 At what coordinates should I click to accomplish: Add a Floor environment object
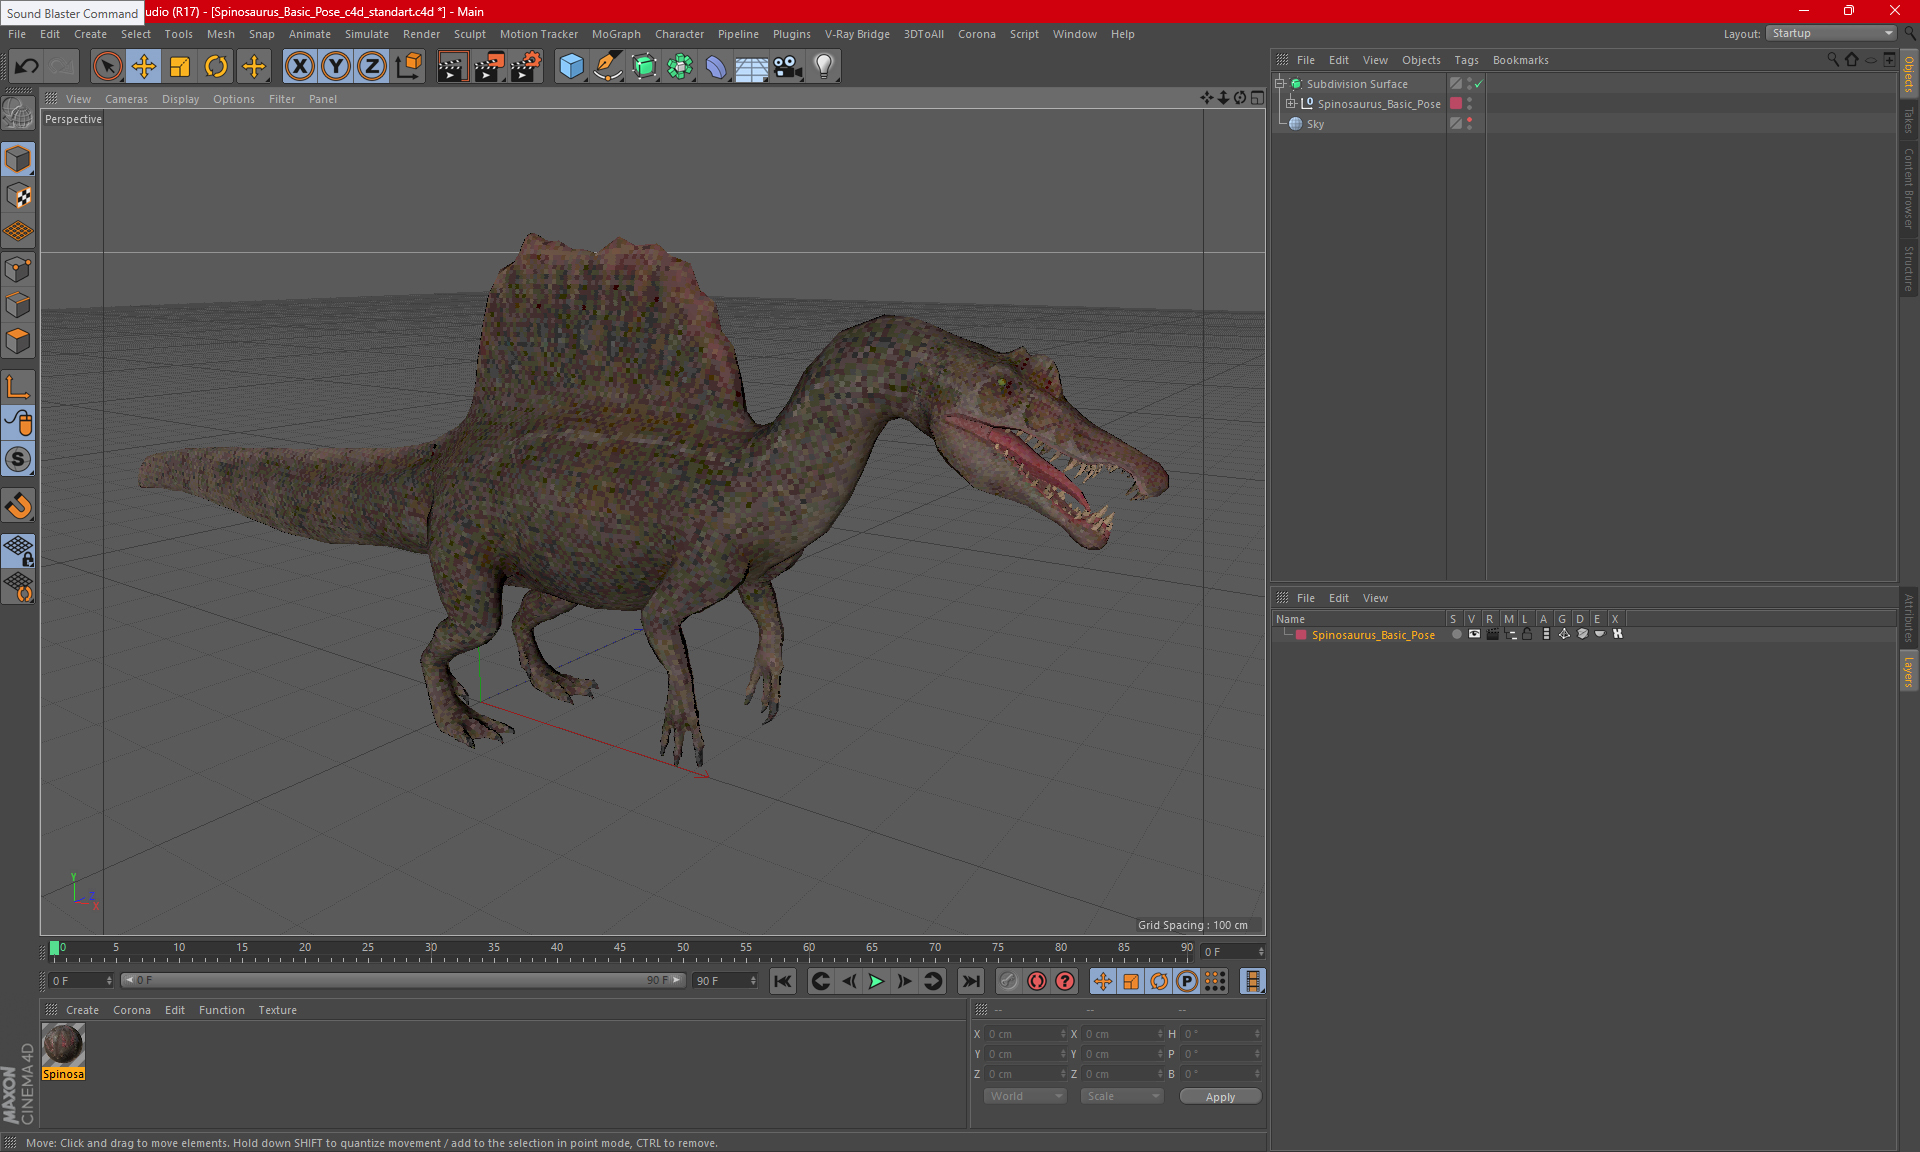[x=751, y=67]
